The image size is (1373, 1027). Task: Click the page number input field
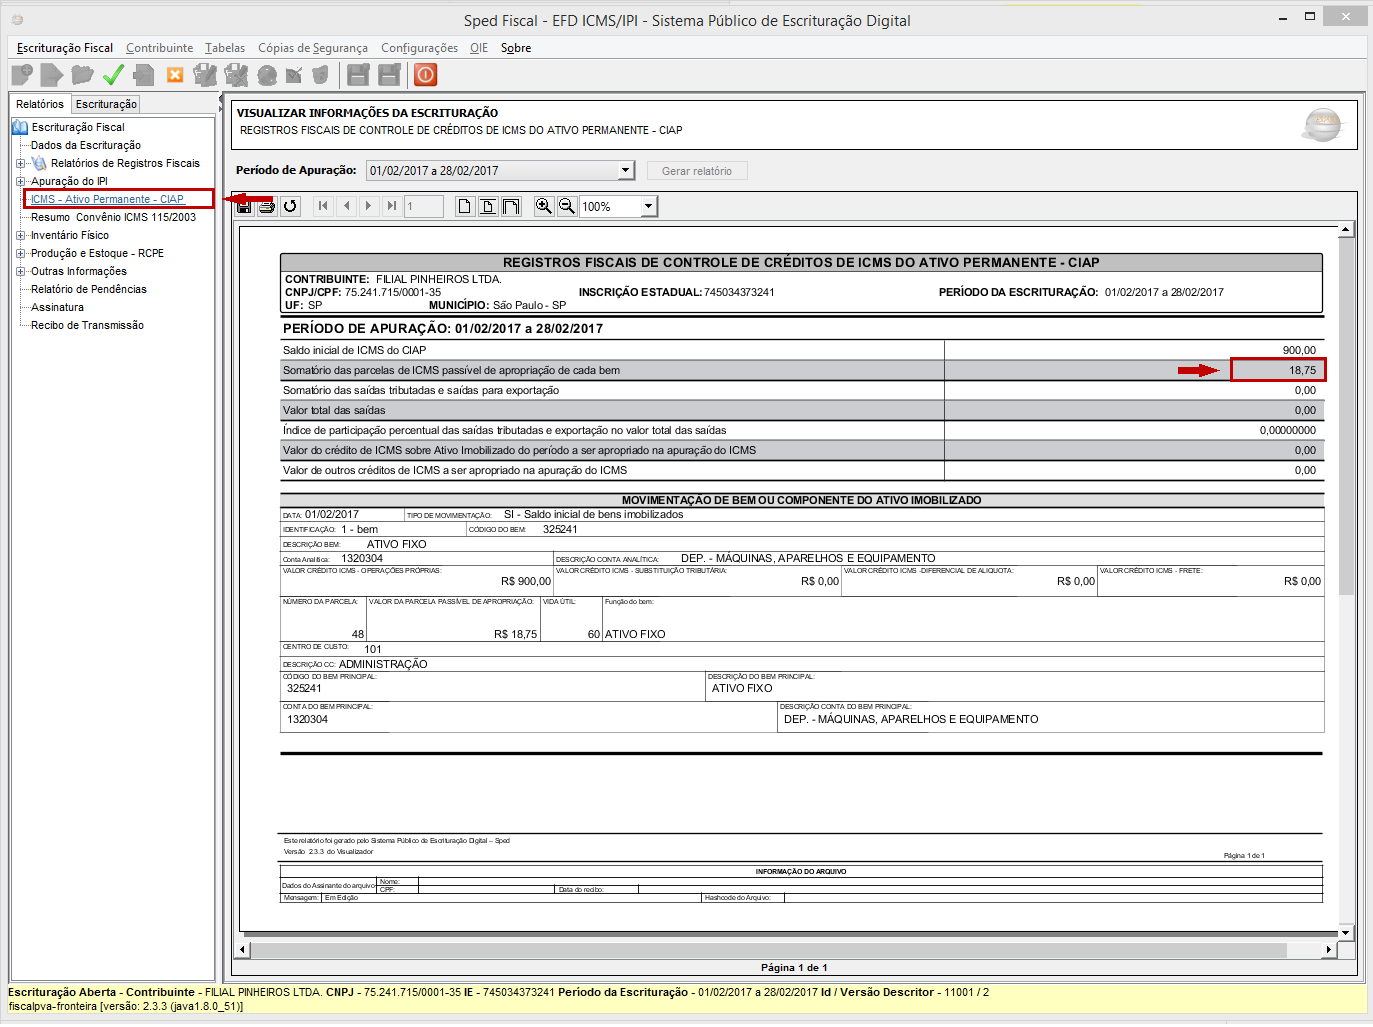pos(424,206)
